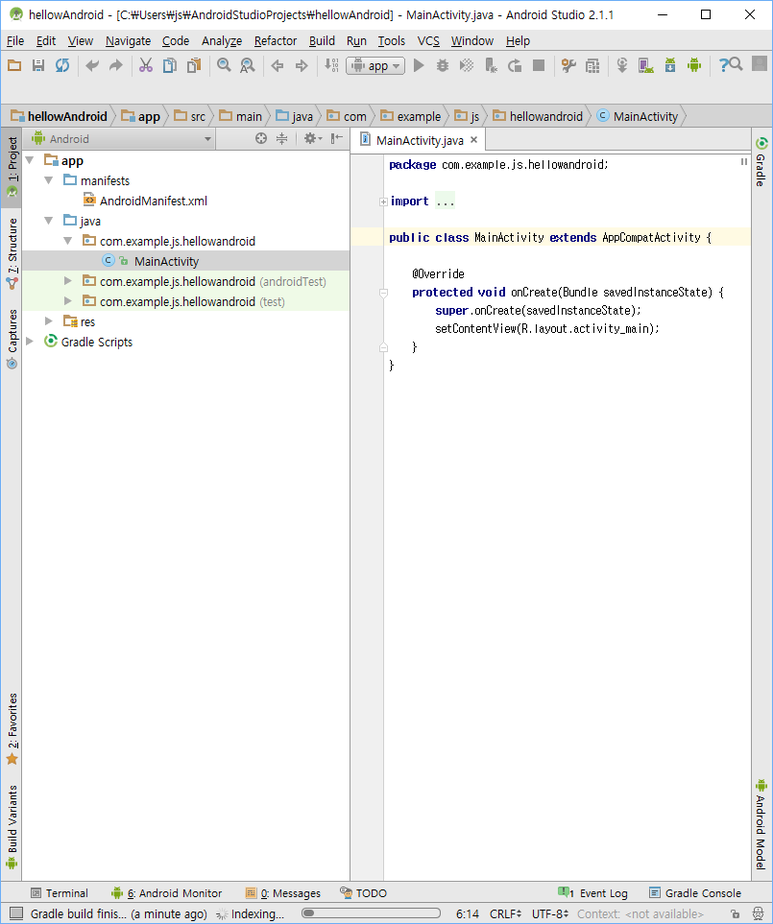
Task: Click the Synchronize icon
Action: coord(62,65)
